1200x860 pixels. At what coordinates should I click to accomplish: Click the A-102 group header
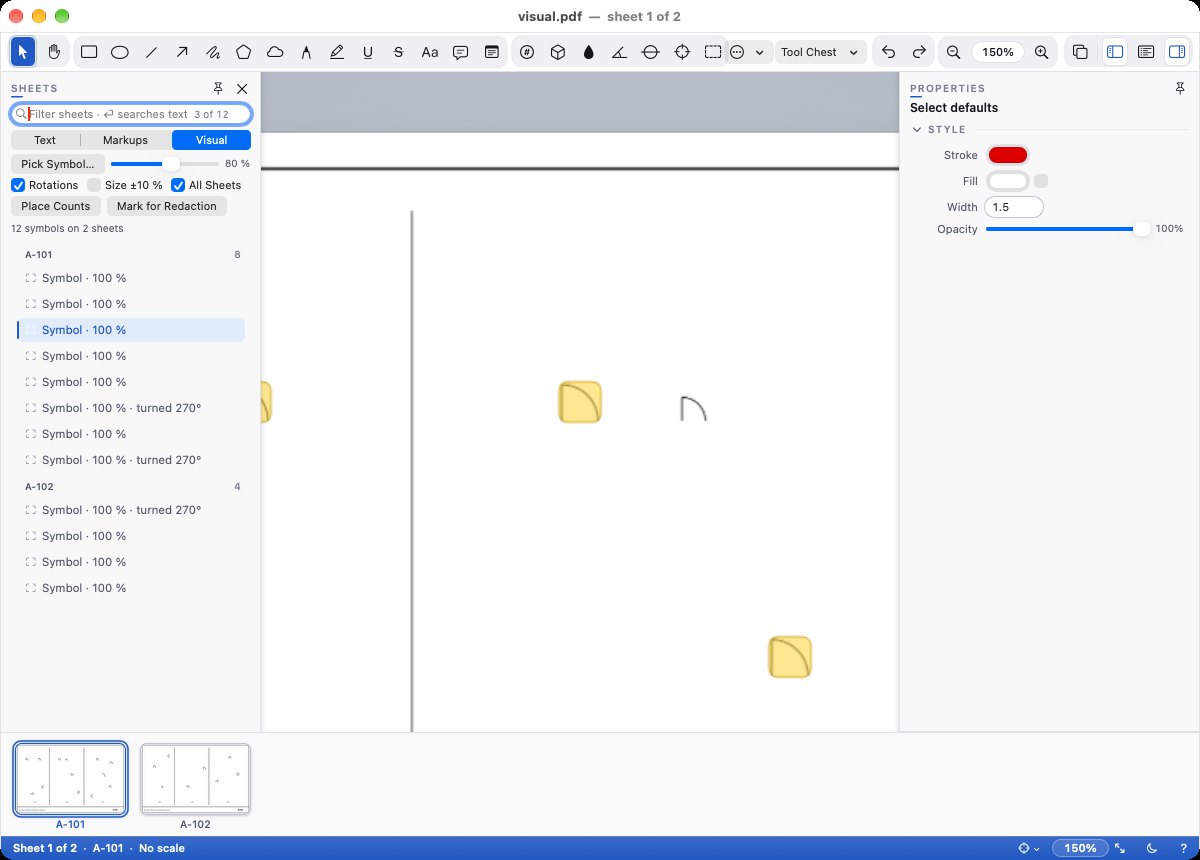[x=131, y=487]
